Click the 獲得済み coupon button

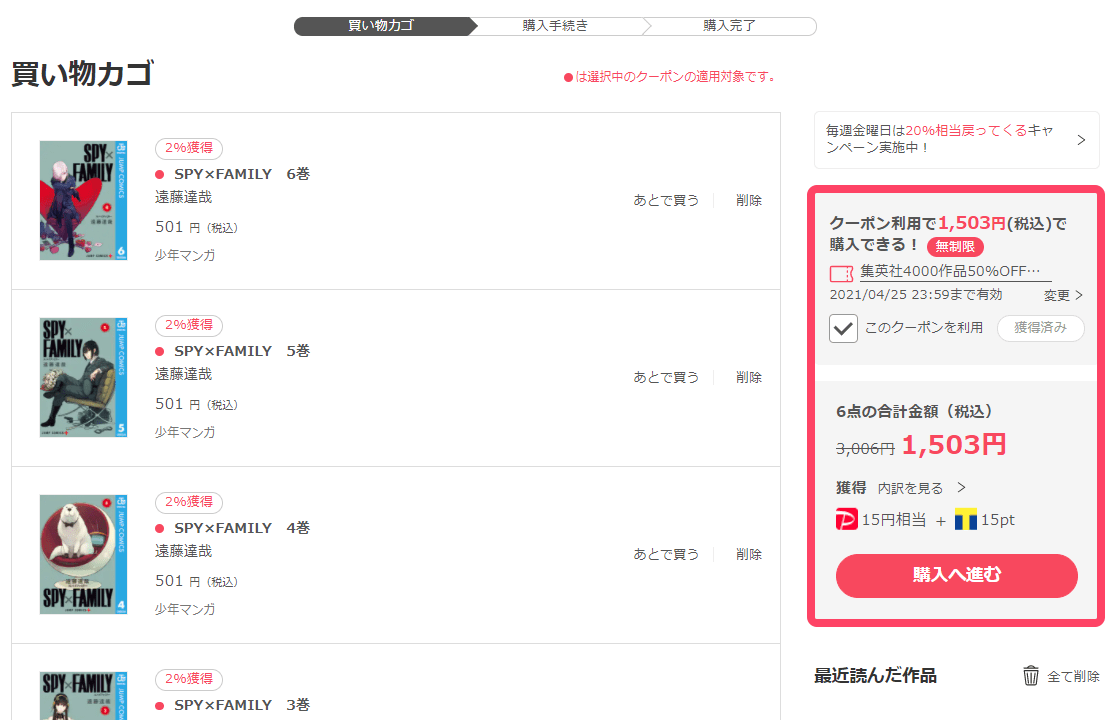click(x=1041, y=328)
